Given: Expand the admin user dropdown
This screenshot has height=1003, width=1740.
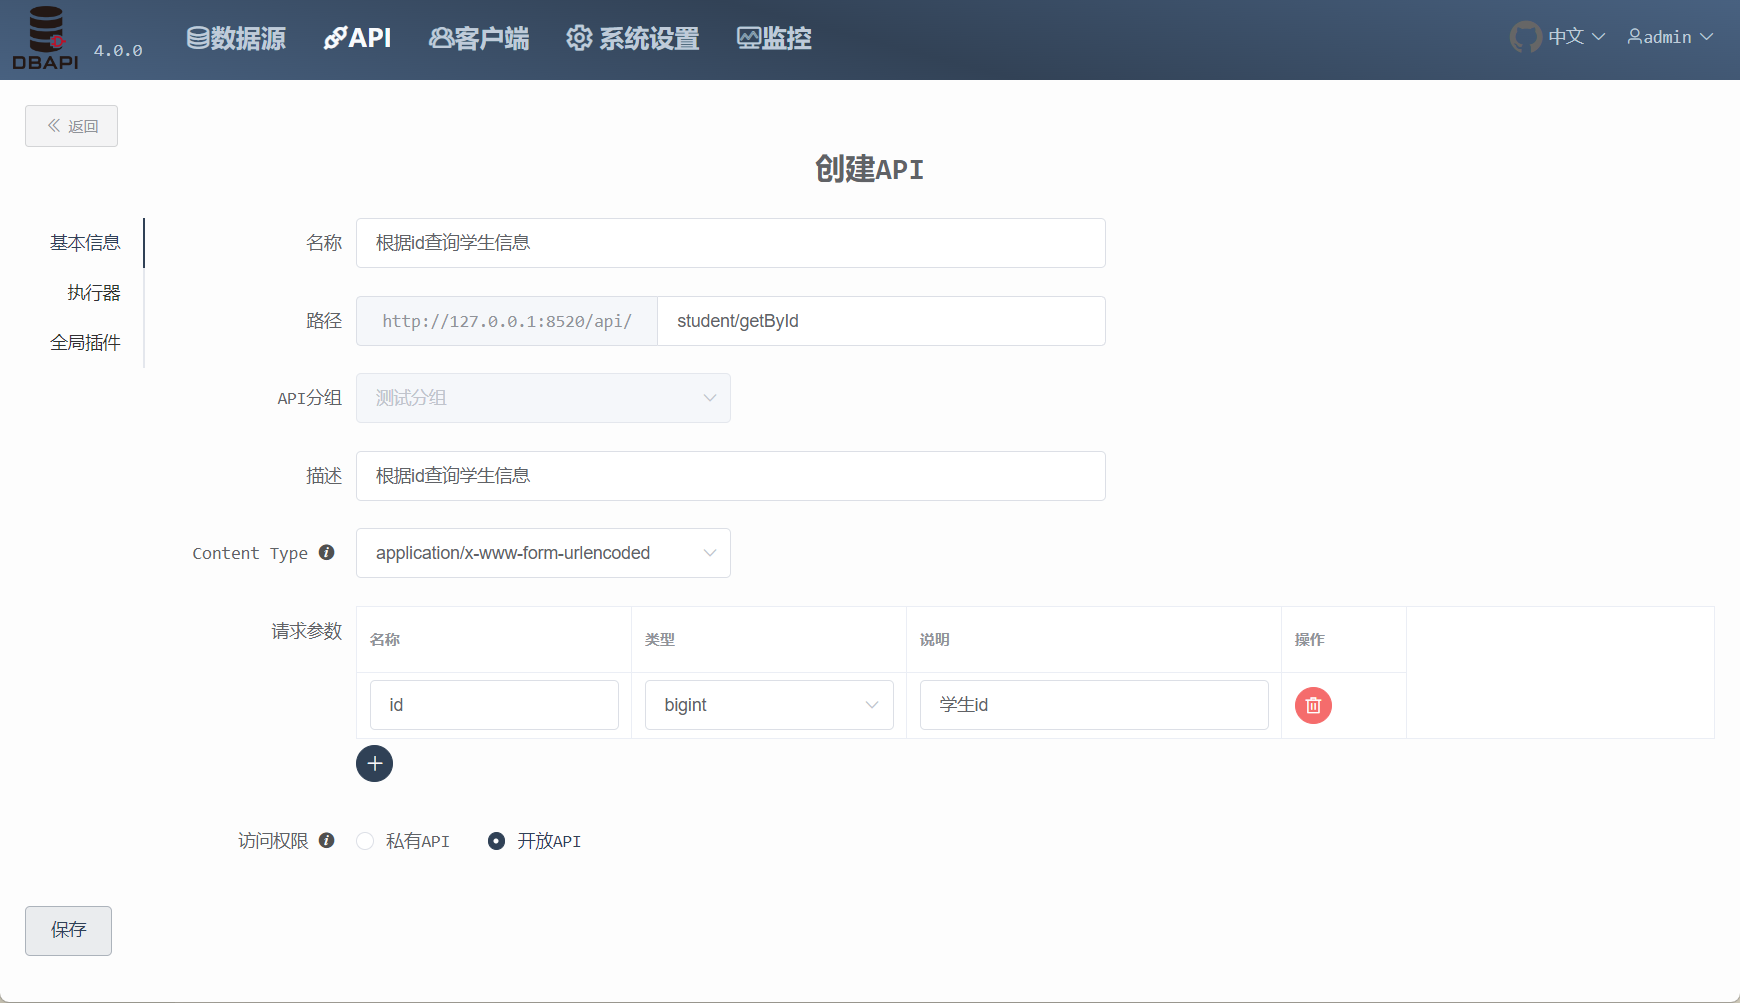Looking at the screenshot, I should pos(1670,37).
